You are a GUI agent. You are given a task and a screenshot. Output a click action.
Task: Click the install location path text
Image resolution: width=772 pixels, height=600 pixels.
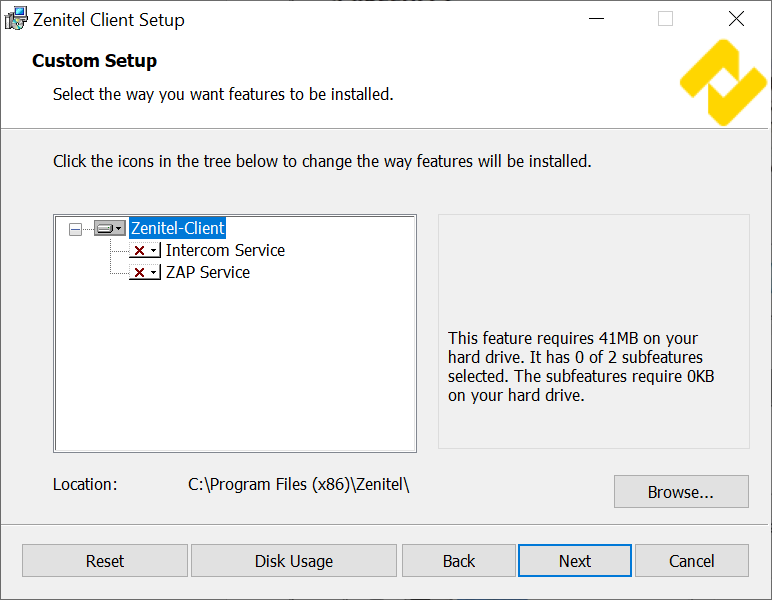[x=299, y=484]
